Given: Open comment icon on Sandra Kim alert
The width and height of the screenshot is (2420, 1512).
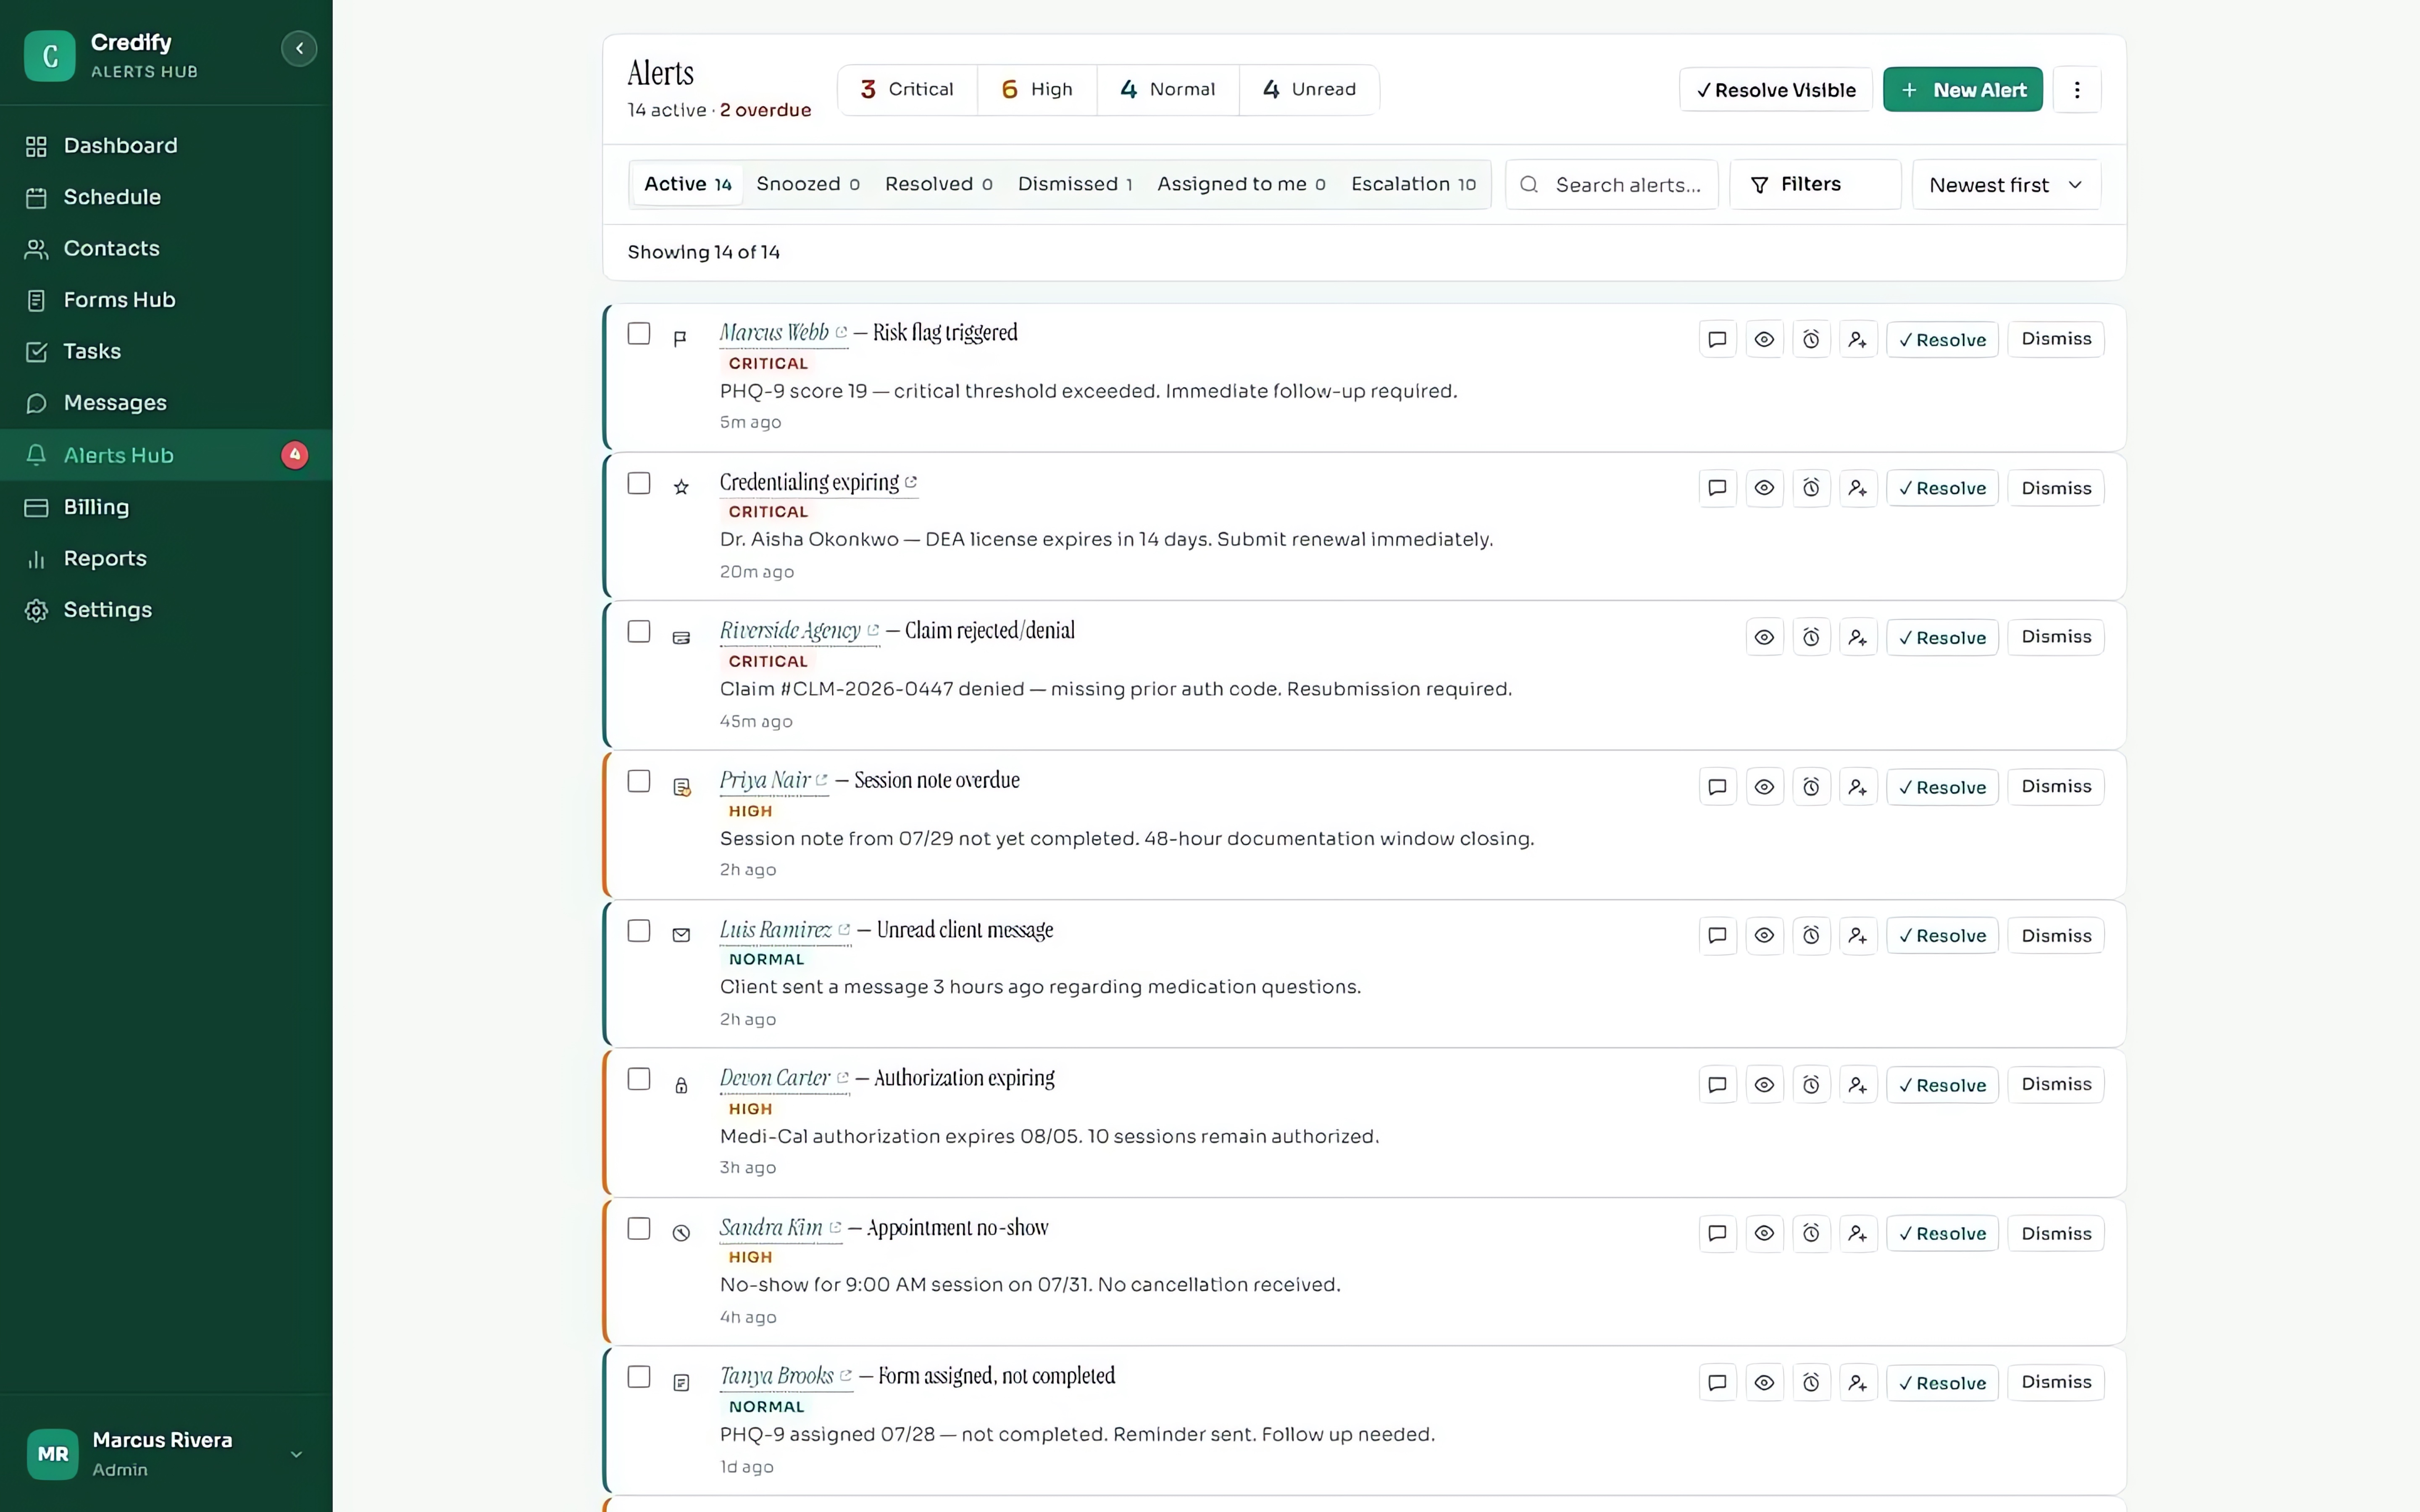Looking at the screenshot, I should 1717,1233.
